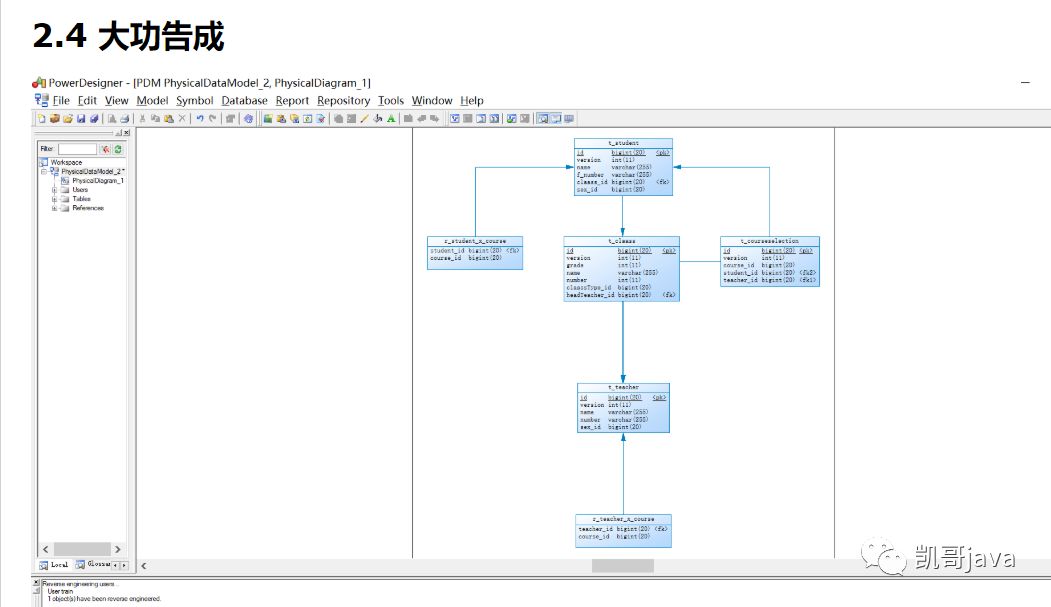Select the t_student table
Viewport: 1051px width, 607px height.
(623, 167)
